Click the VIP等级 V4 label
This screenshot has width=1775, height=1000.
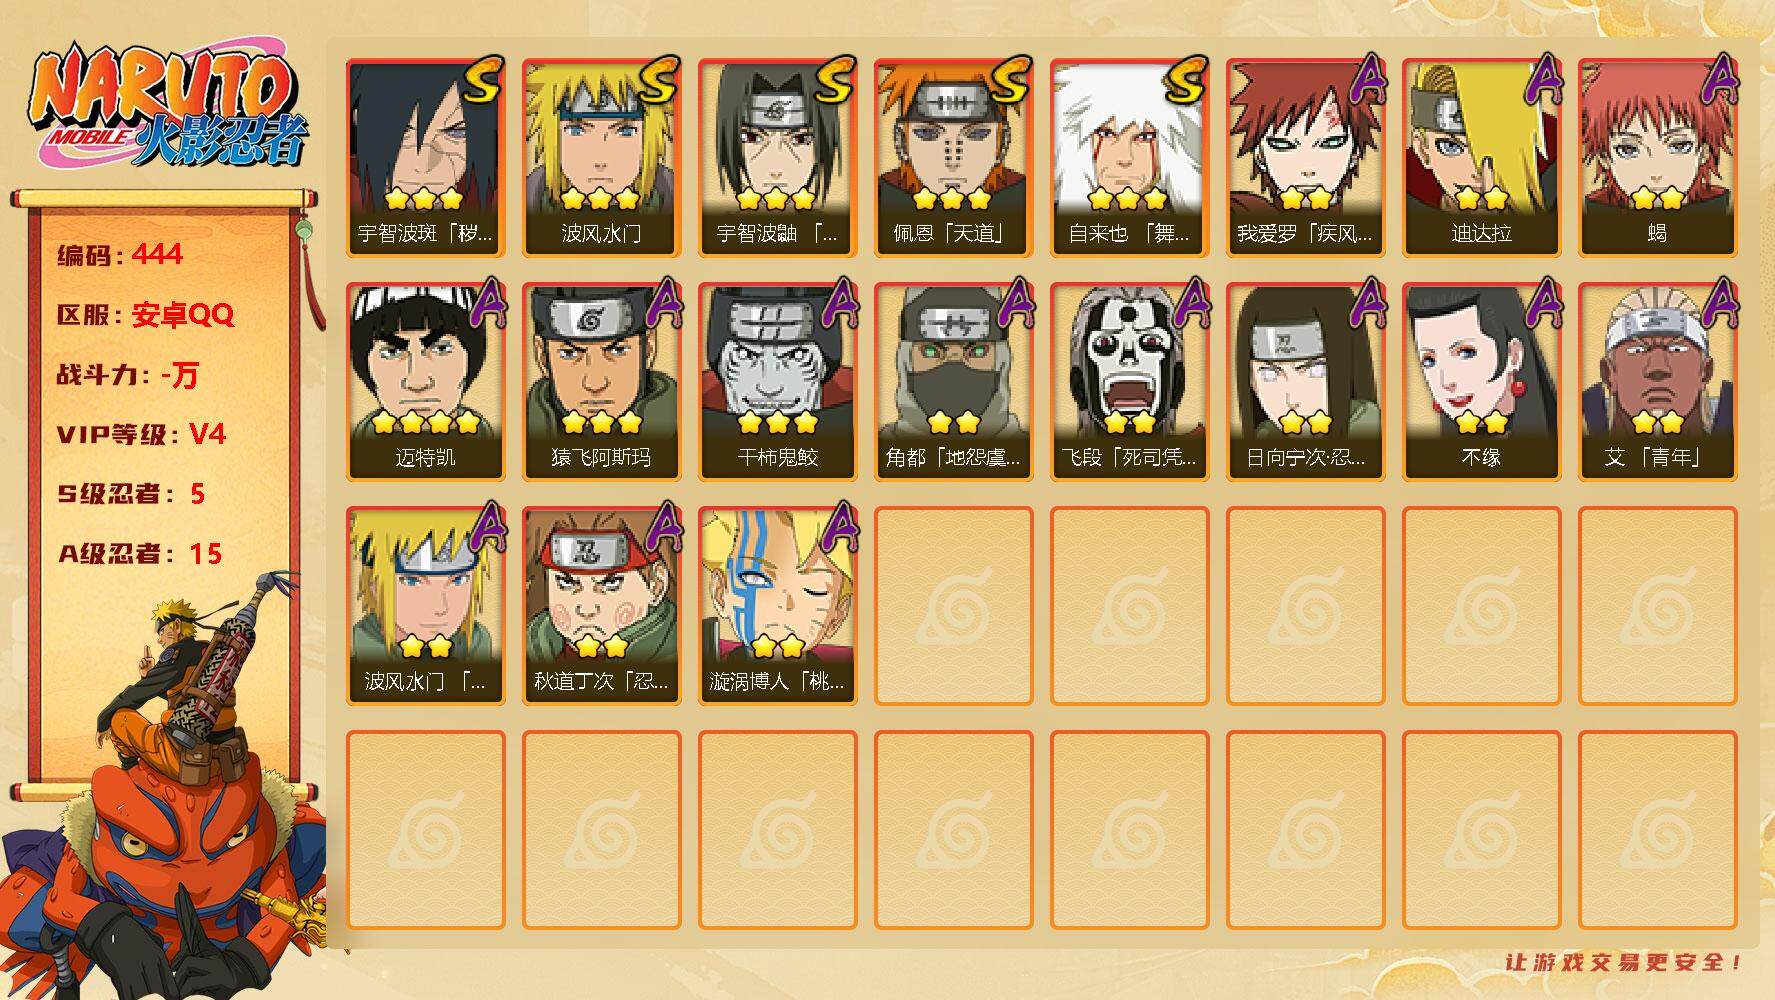141,434
